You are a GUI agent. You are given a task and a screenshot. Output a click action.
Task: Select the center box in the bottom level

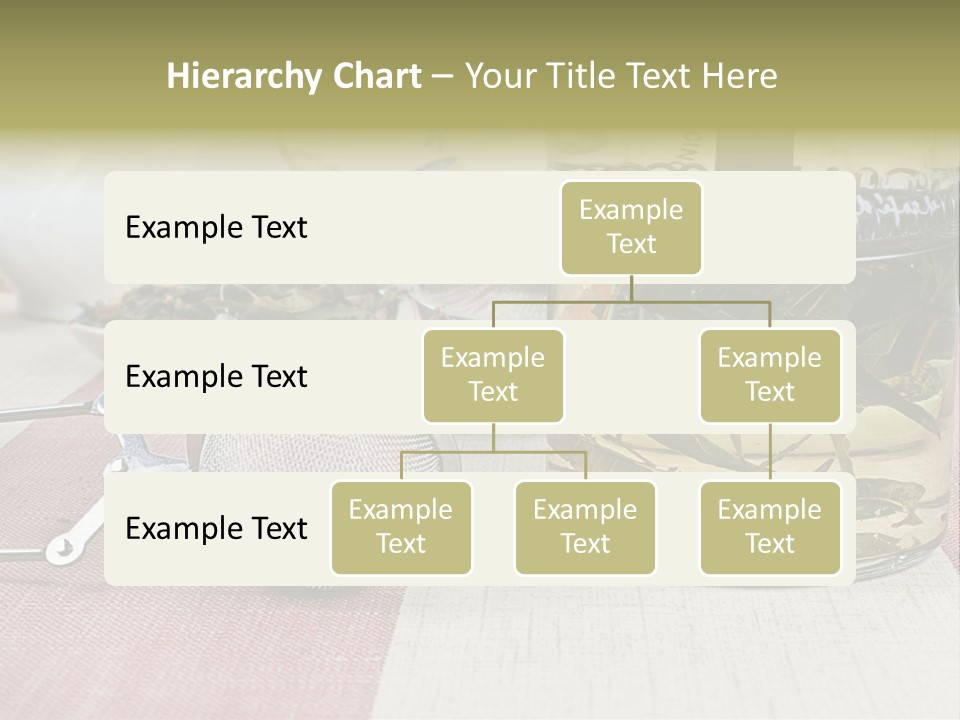585,528
